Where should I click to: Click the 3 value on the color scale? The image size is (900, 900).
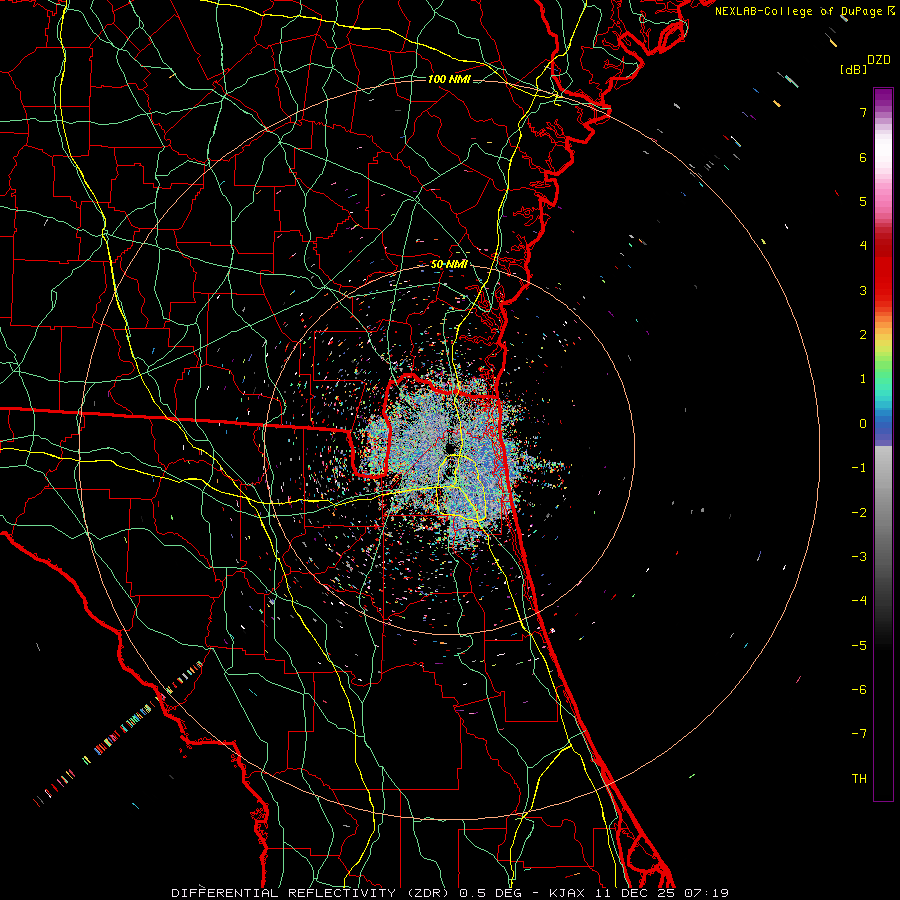tap(863, 290)
